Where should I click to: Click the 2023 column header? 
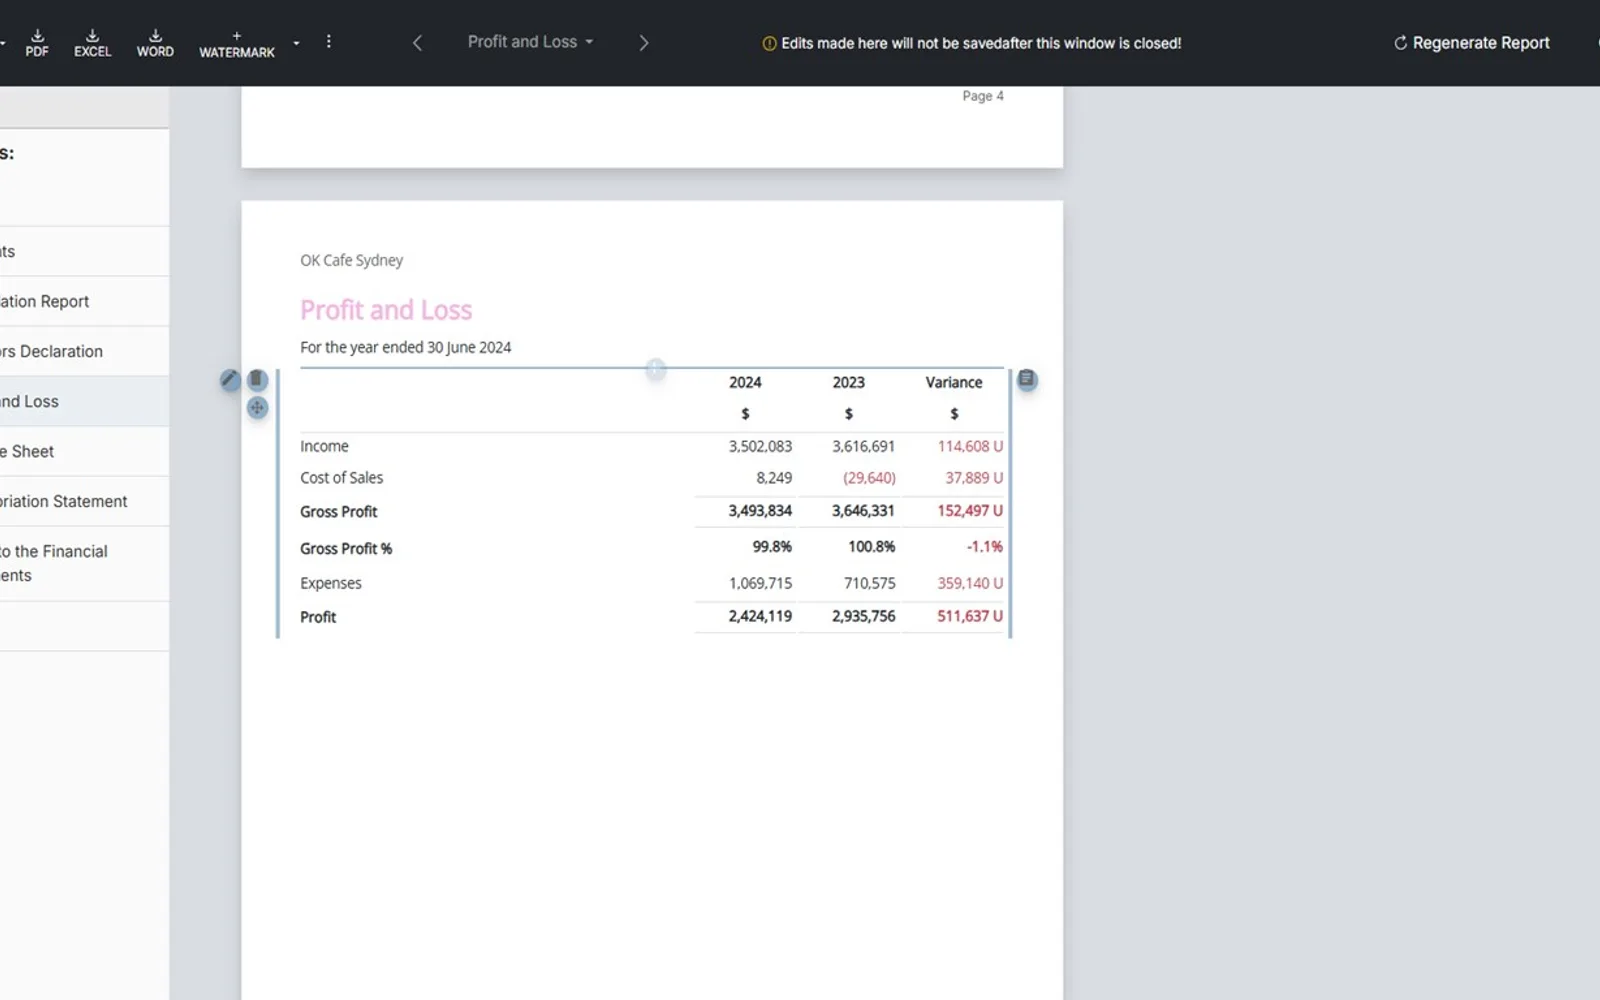click(x=848, y=382)
